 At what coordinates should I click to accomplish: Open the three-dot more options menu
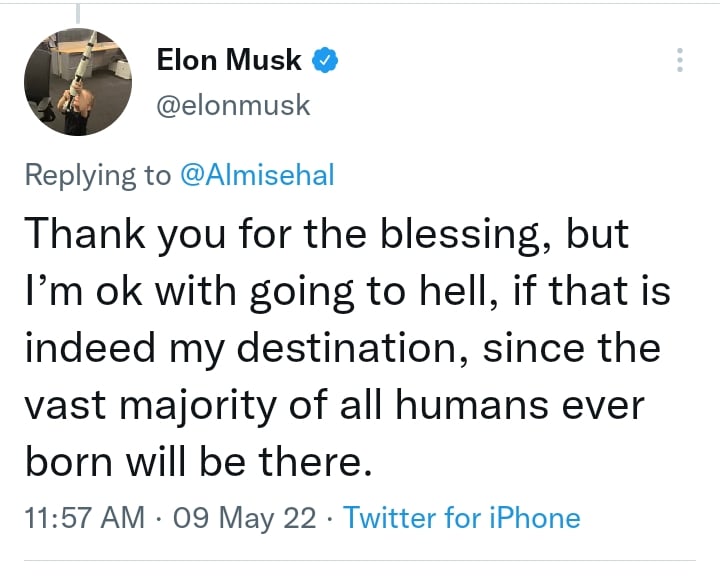tap(681, 60)
